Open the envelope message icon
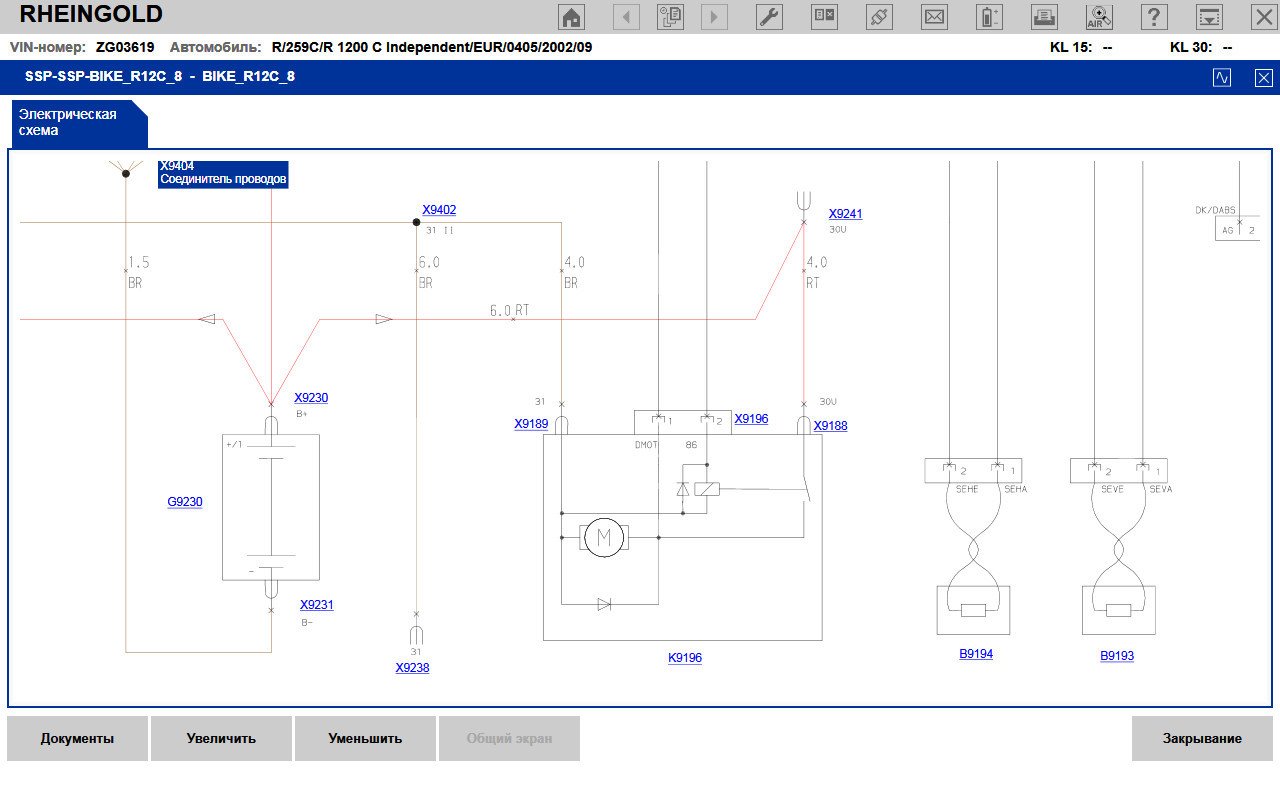The image size is (1280, 800). [934, 17]
